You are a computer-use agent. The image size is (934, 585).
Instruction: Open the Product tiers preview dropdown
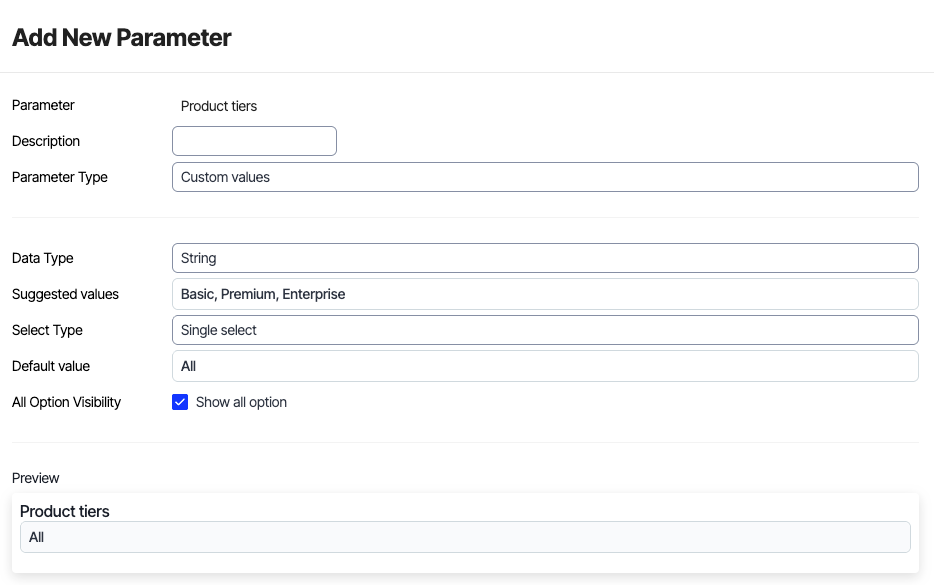[x=465, y=537]
